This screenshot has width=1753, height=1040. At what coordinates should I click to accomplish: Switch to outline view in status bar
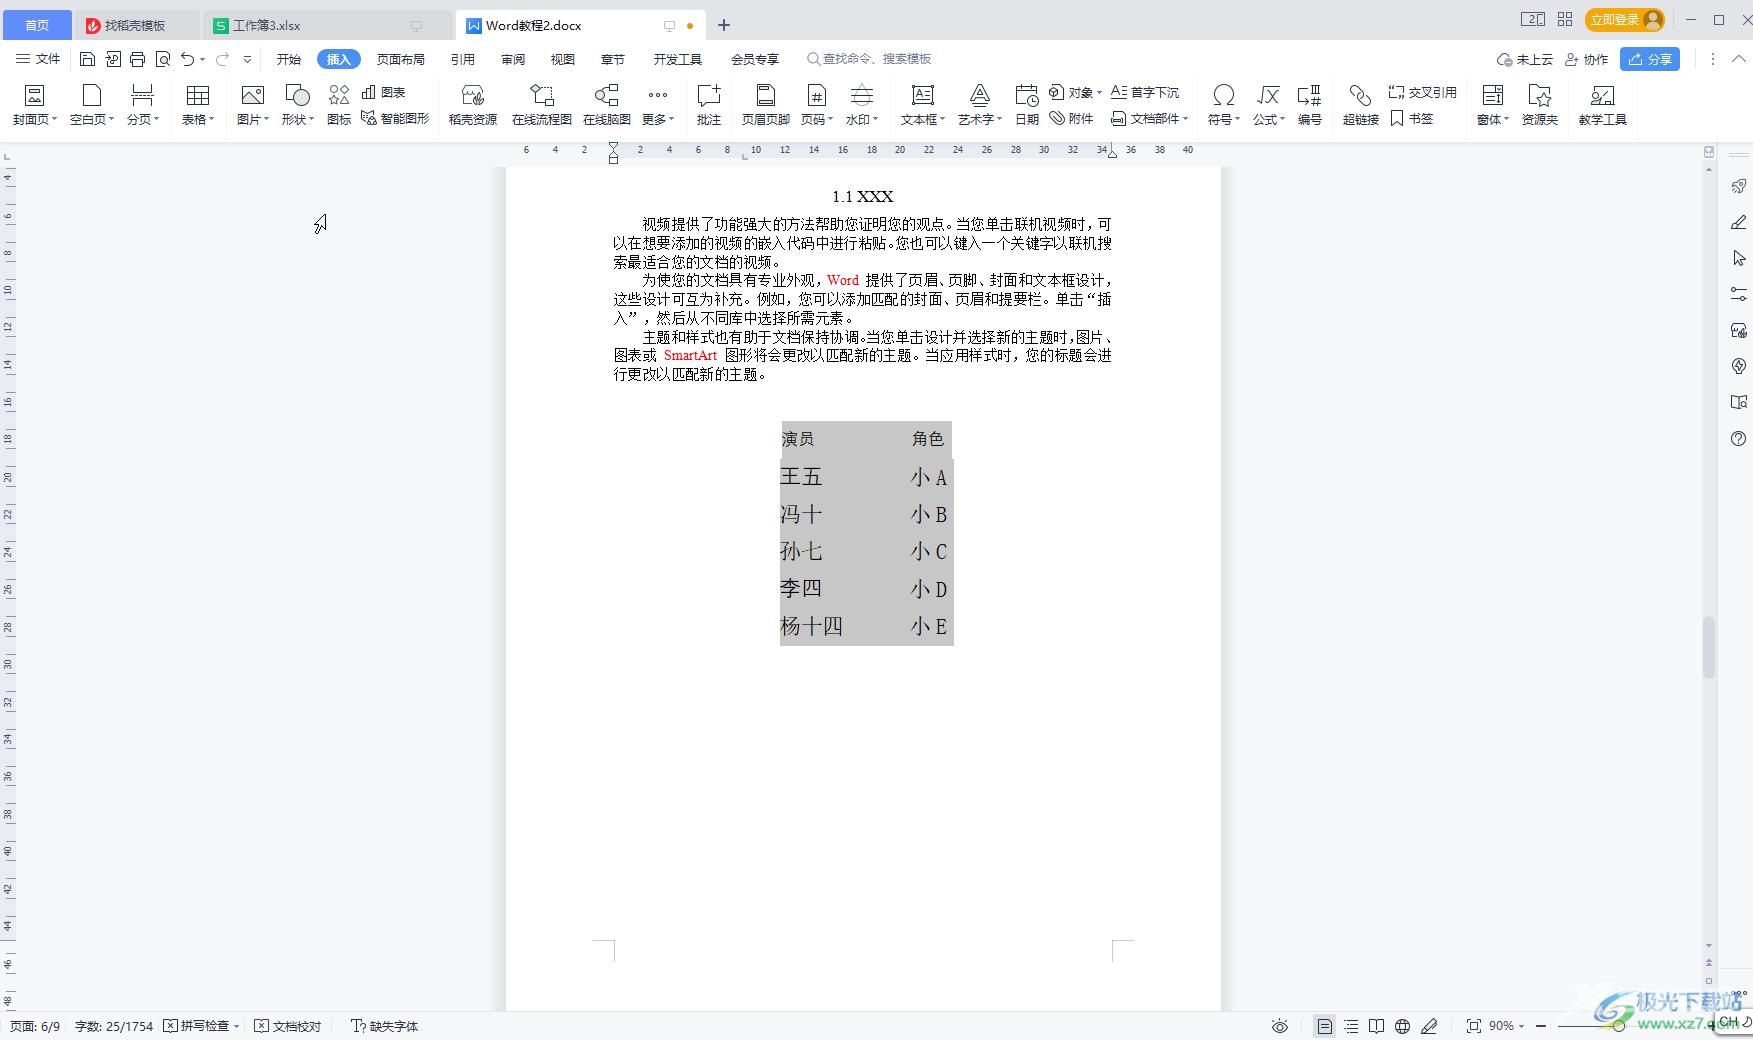(1351, 1026)
